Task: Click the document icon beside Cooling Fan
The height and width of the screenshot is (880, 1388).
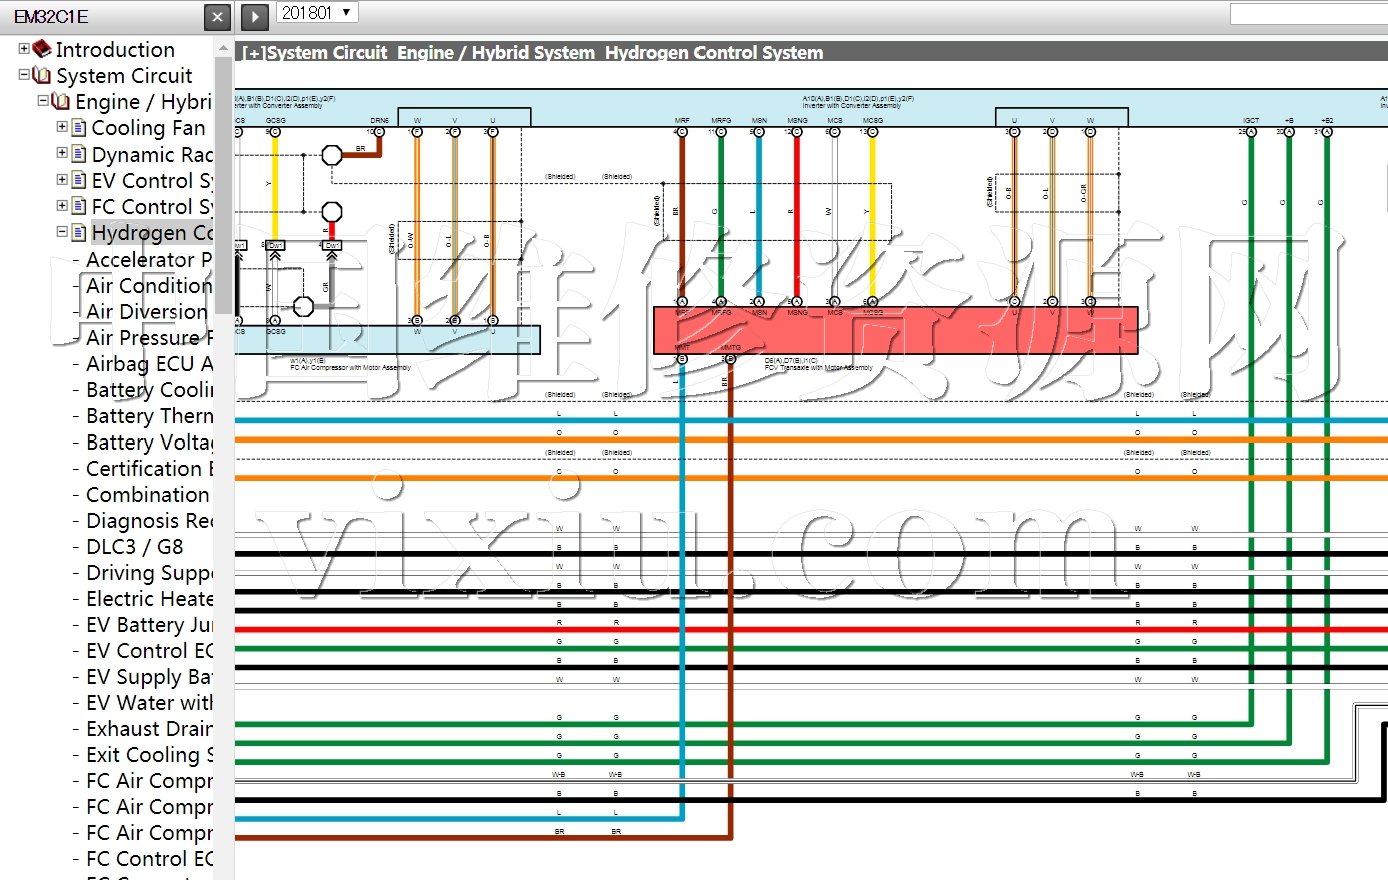Action: tap(79, 127)
